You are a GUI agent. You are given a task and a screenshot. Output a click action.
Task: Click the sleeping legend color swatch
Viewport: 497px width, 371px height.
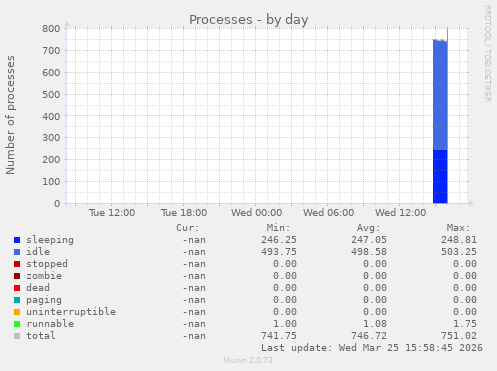17,240
